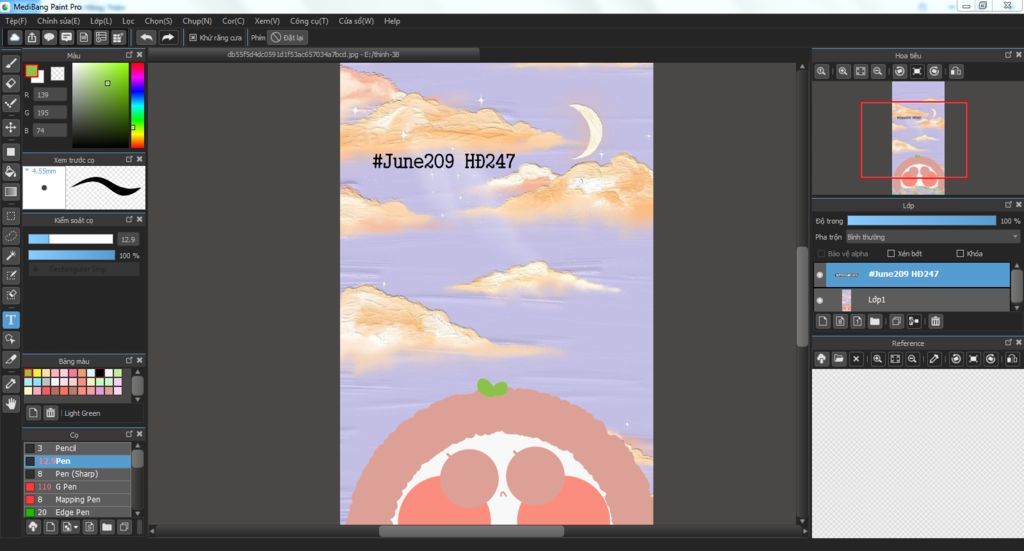Screen dimensions: 1024x551
Task: Enable the Khóa lock checkbox
Action: 960,253
